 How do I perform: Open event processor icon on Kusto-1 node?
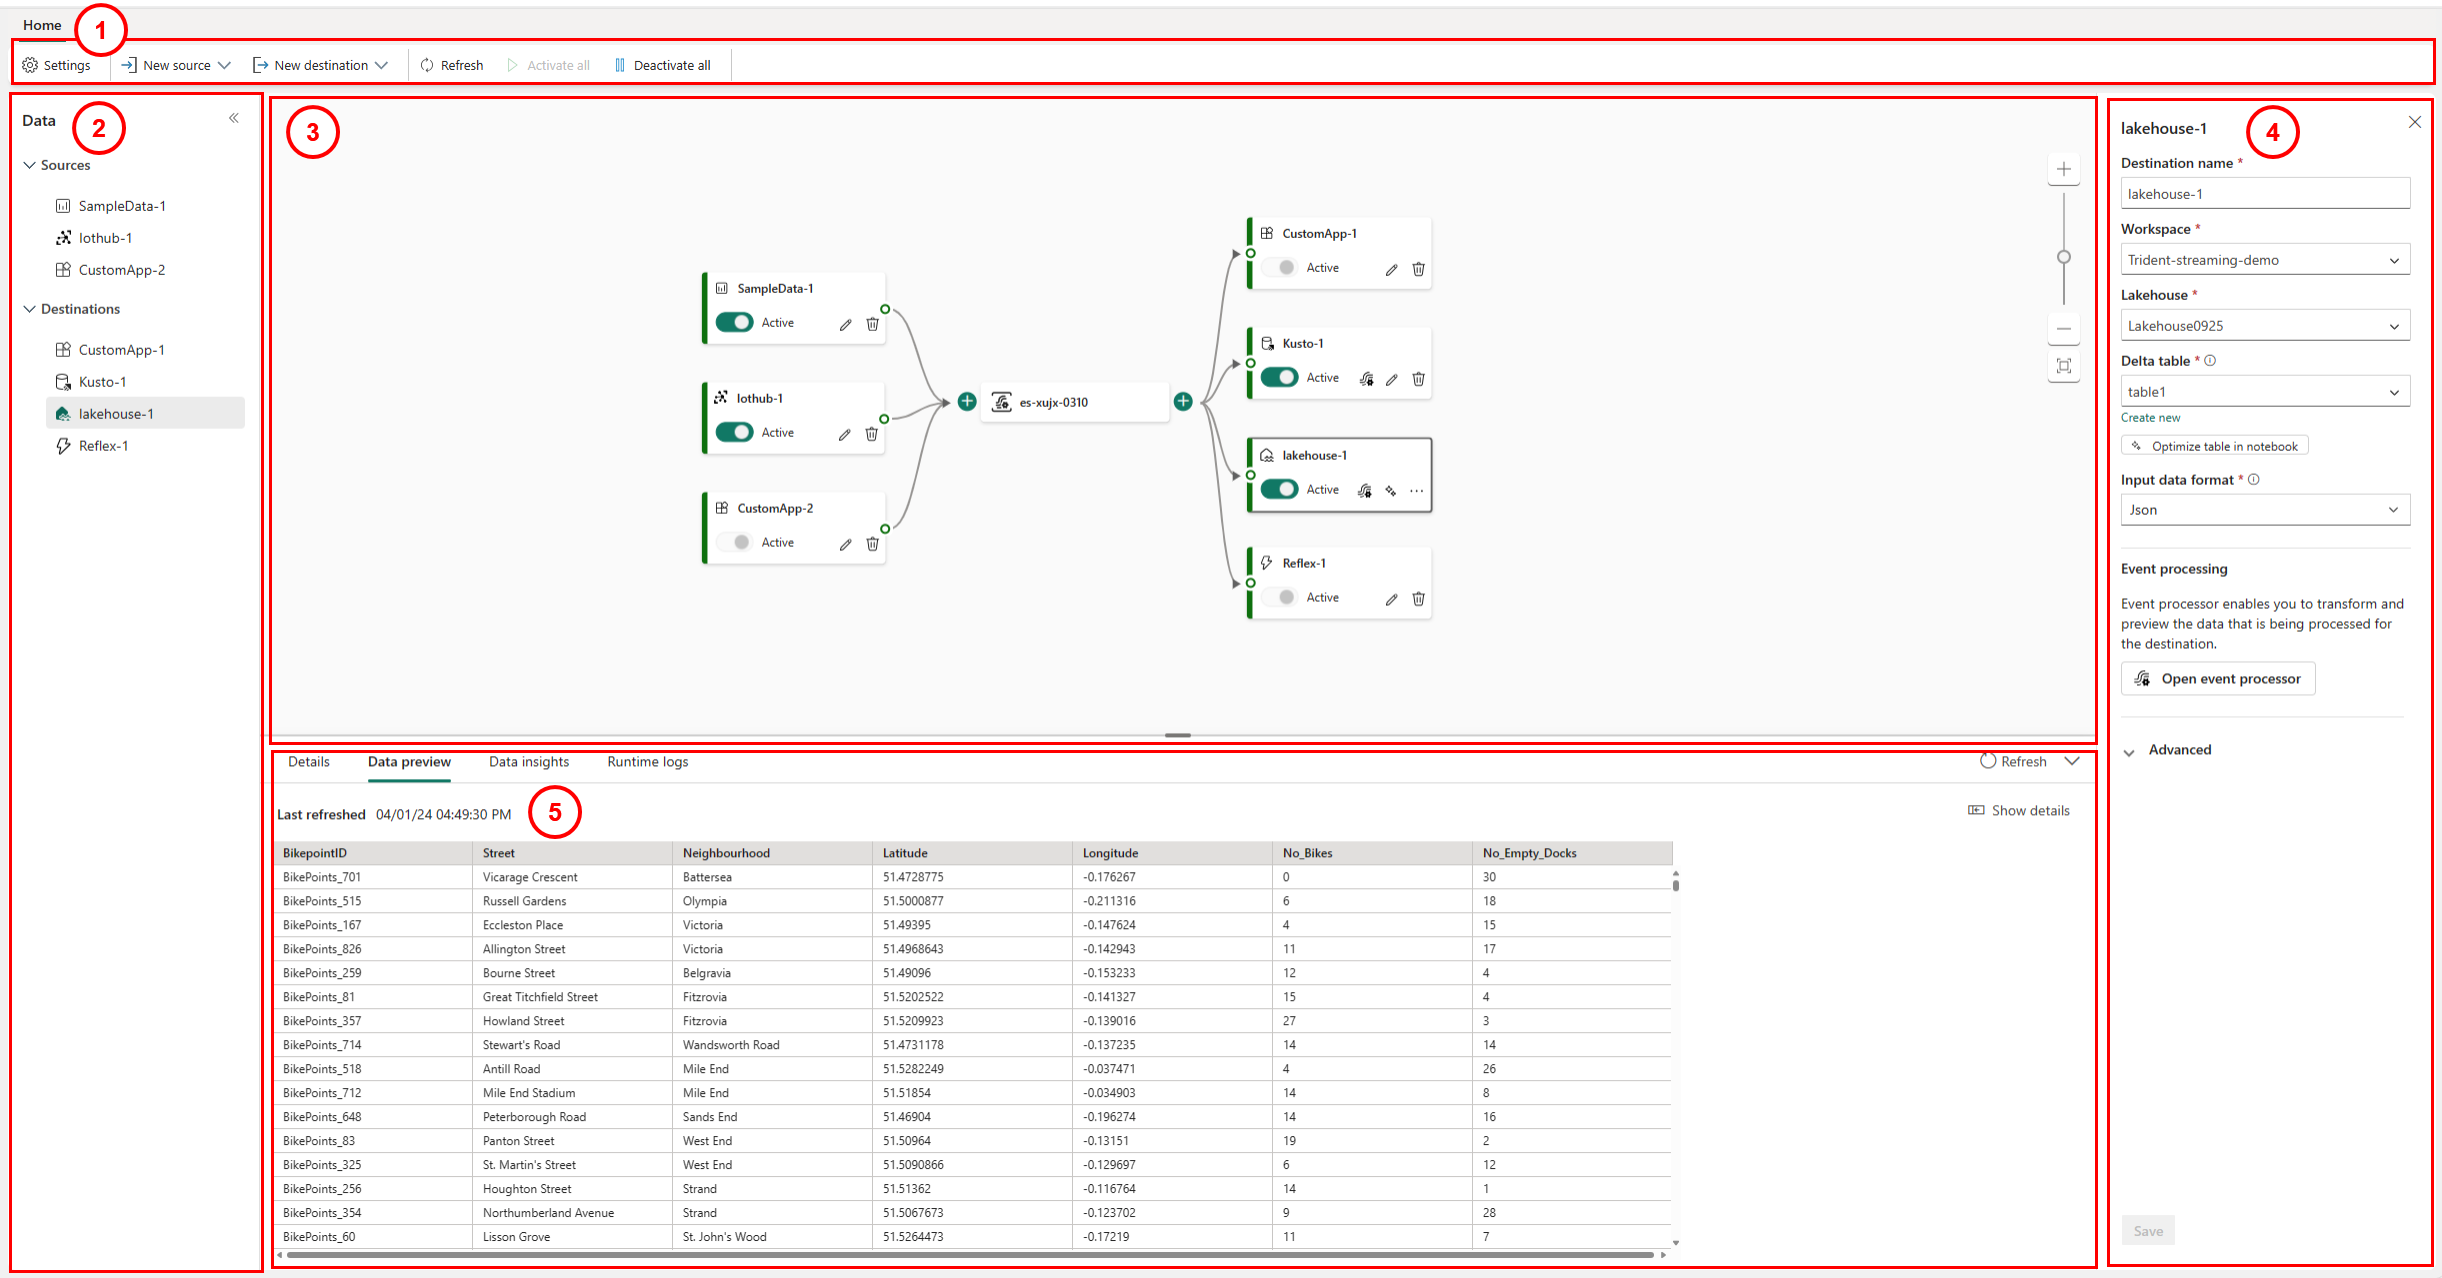tap(1366, 379)
